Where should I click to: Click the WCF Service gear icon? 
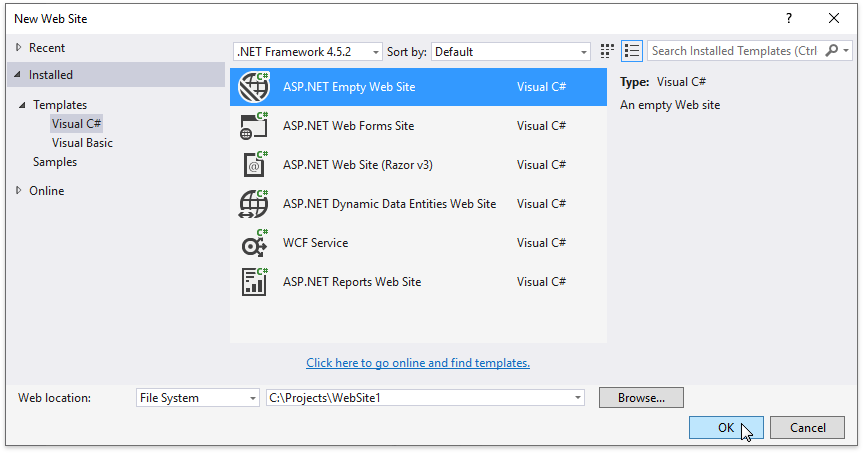254,243
